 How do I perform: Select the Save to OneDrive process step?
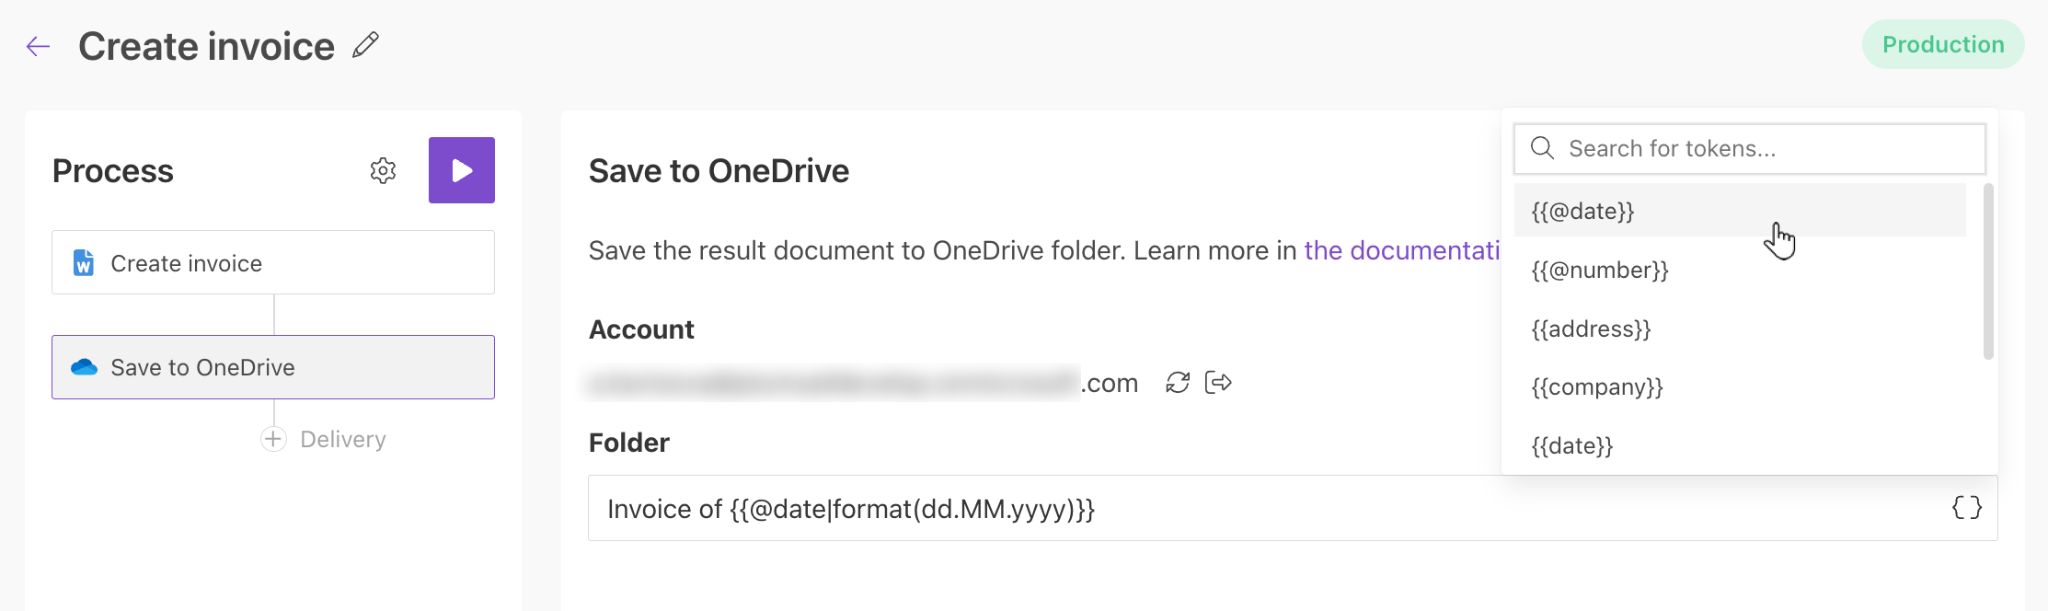tap(272, 367)
